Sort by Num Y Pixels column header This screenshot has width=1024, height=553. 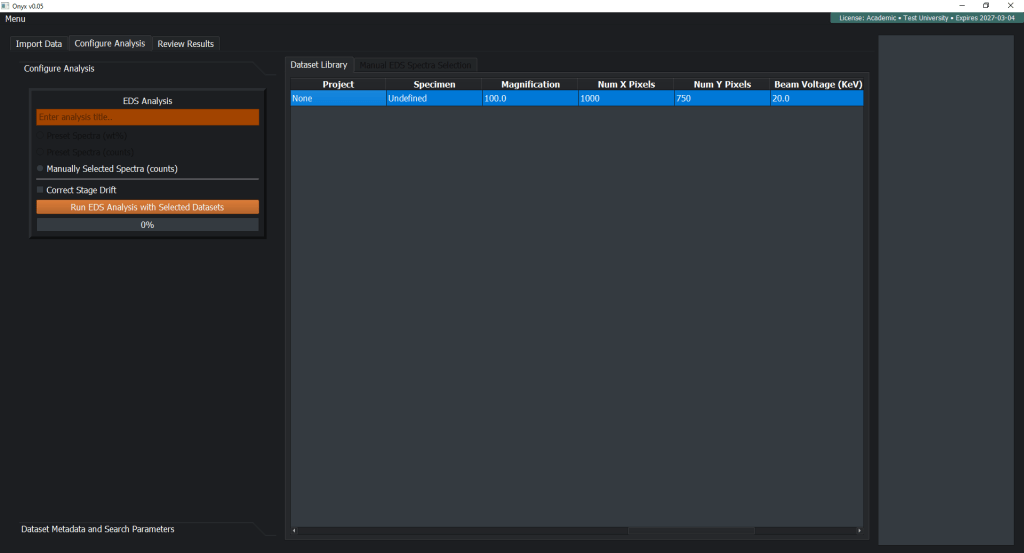(x=722, y=84)
